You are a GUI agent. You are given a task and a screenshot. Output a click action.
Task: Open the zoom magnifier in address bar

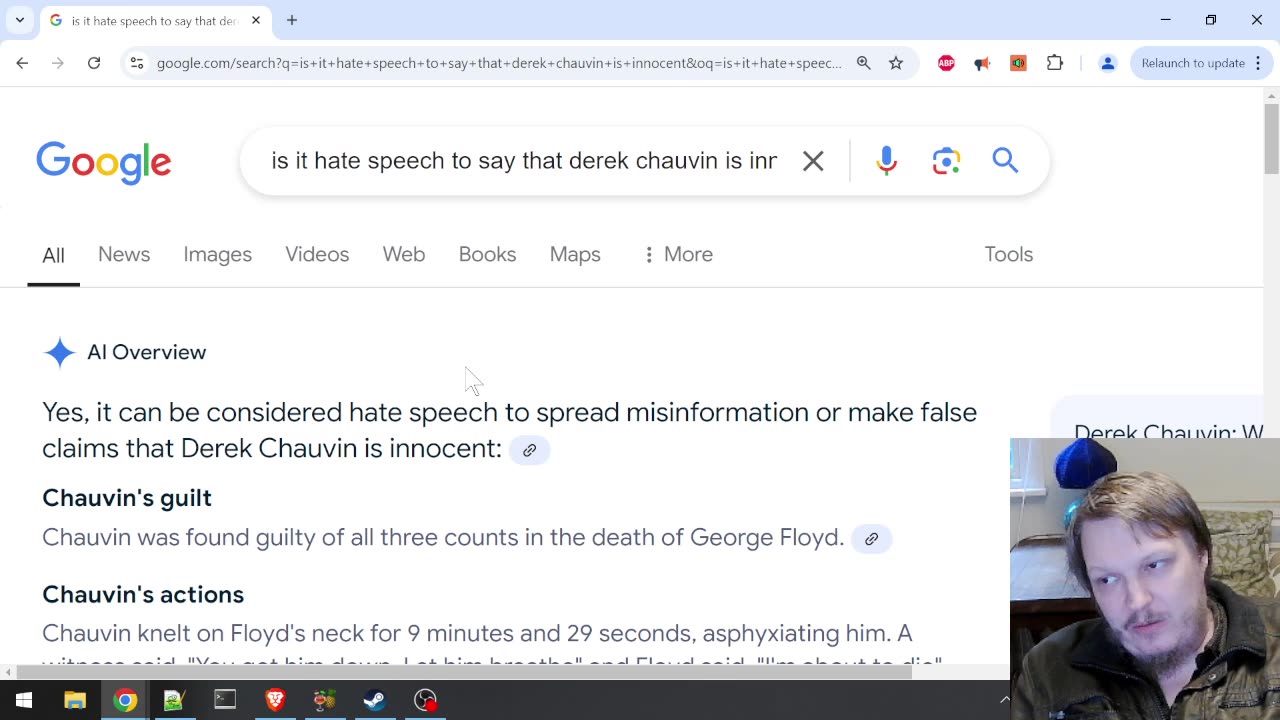[863, 63]
